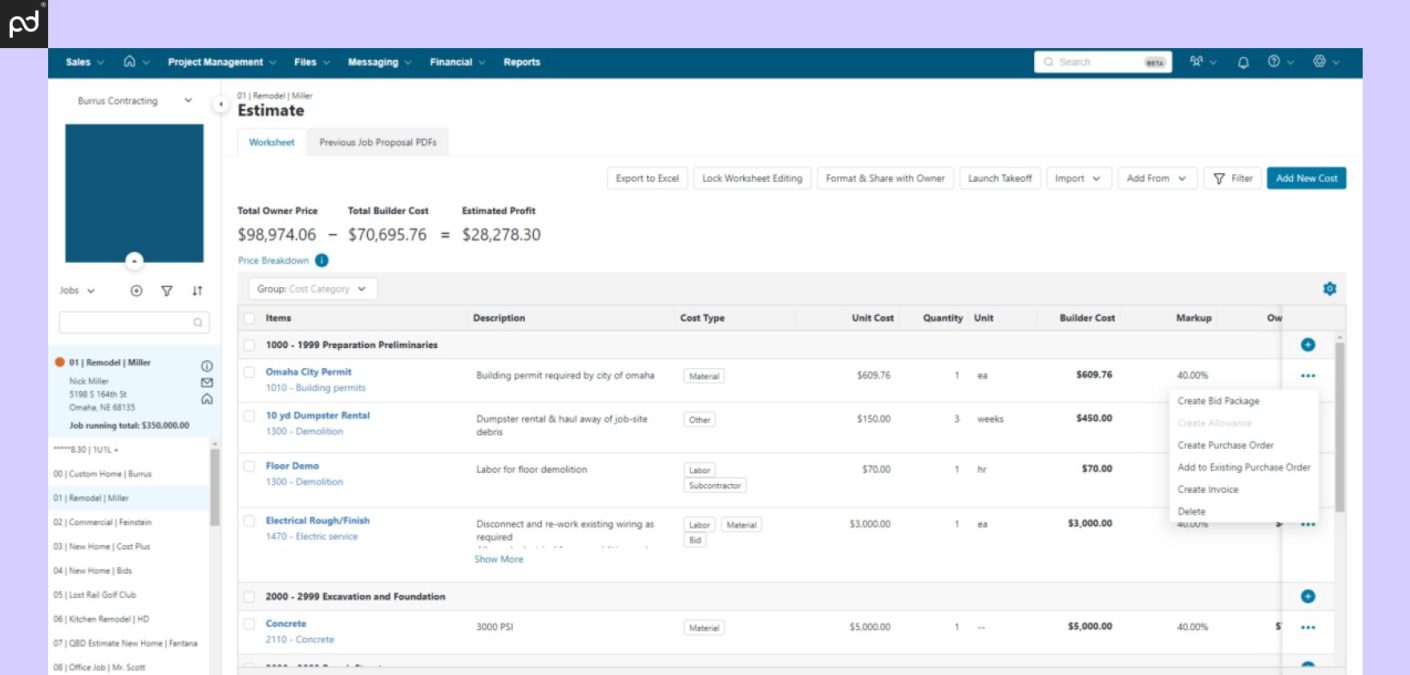Screen dimensions: 1410x675
Task: Check the Omaha City Permit checkbox
Action: [x=249, y=372]
